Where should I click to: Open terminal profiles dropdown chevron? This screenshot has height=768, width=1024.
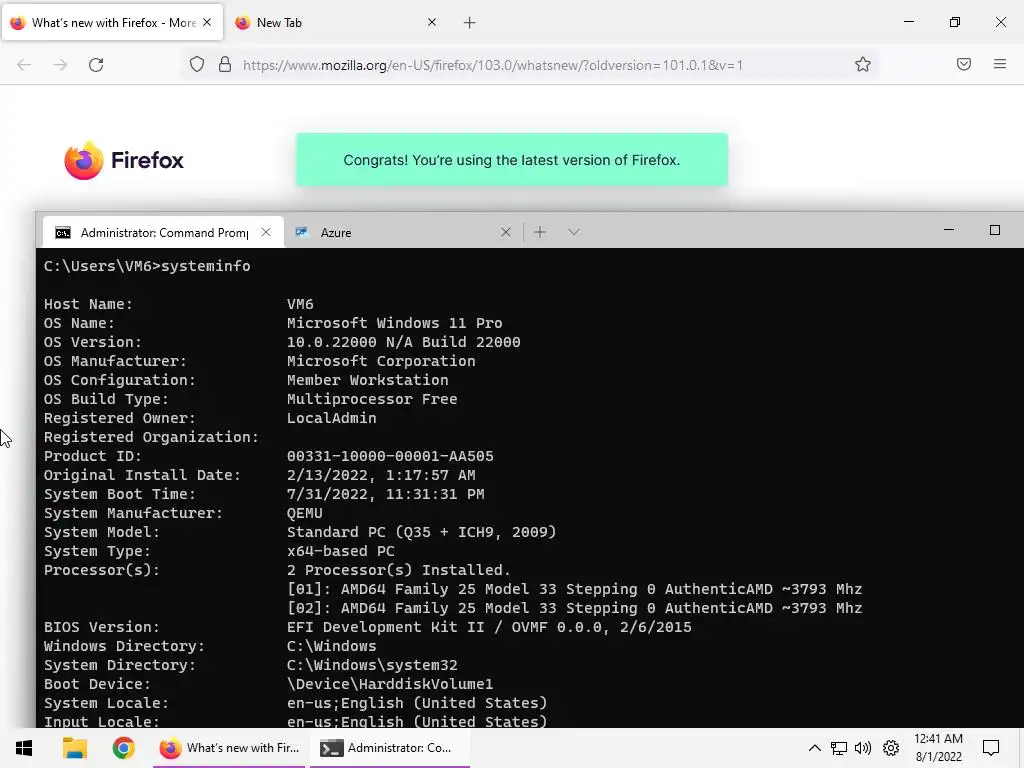573,232
